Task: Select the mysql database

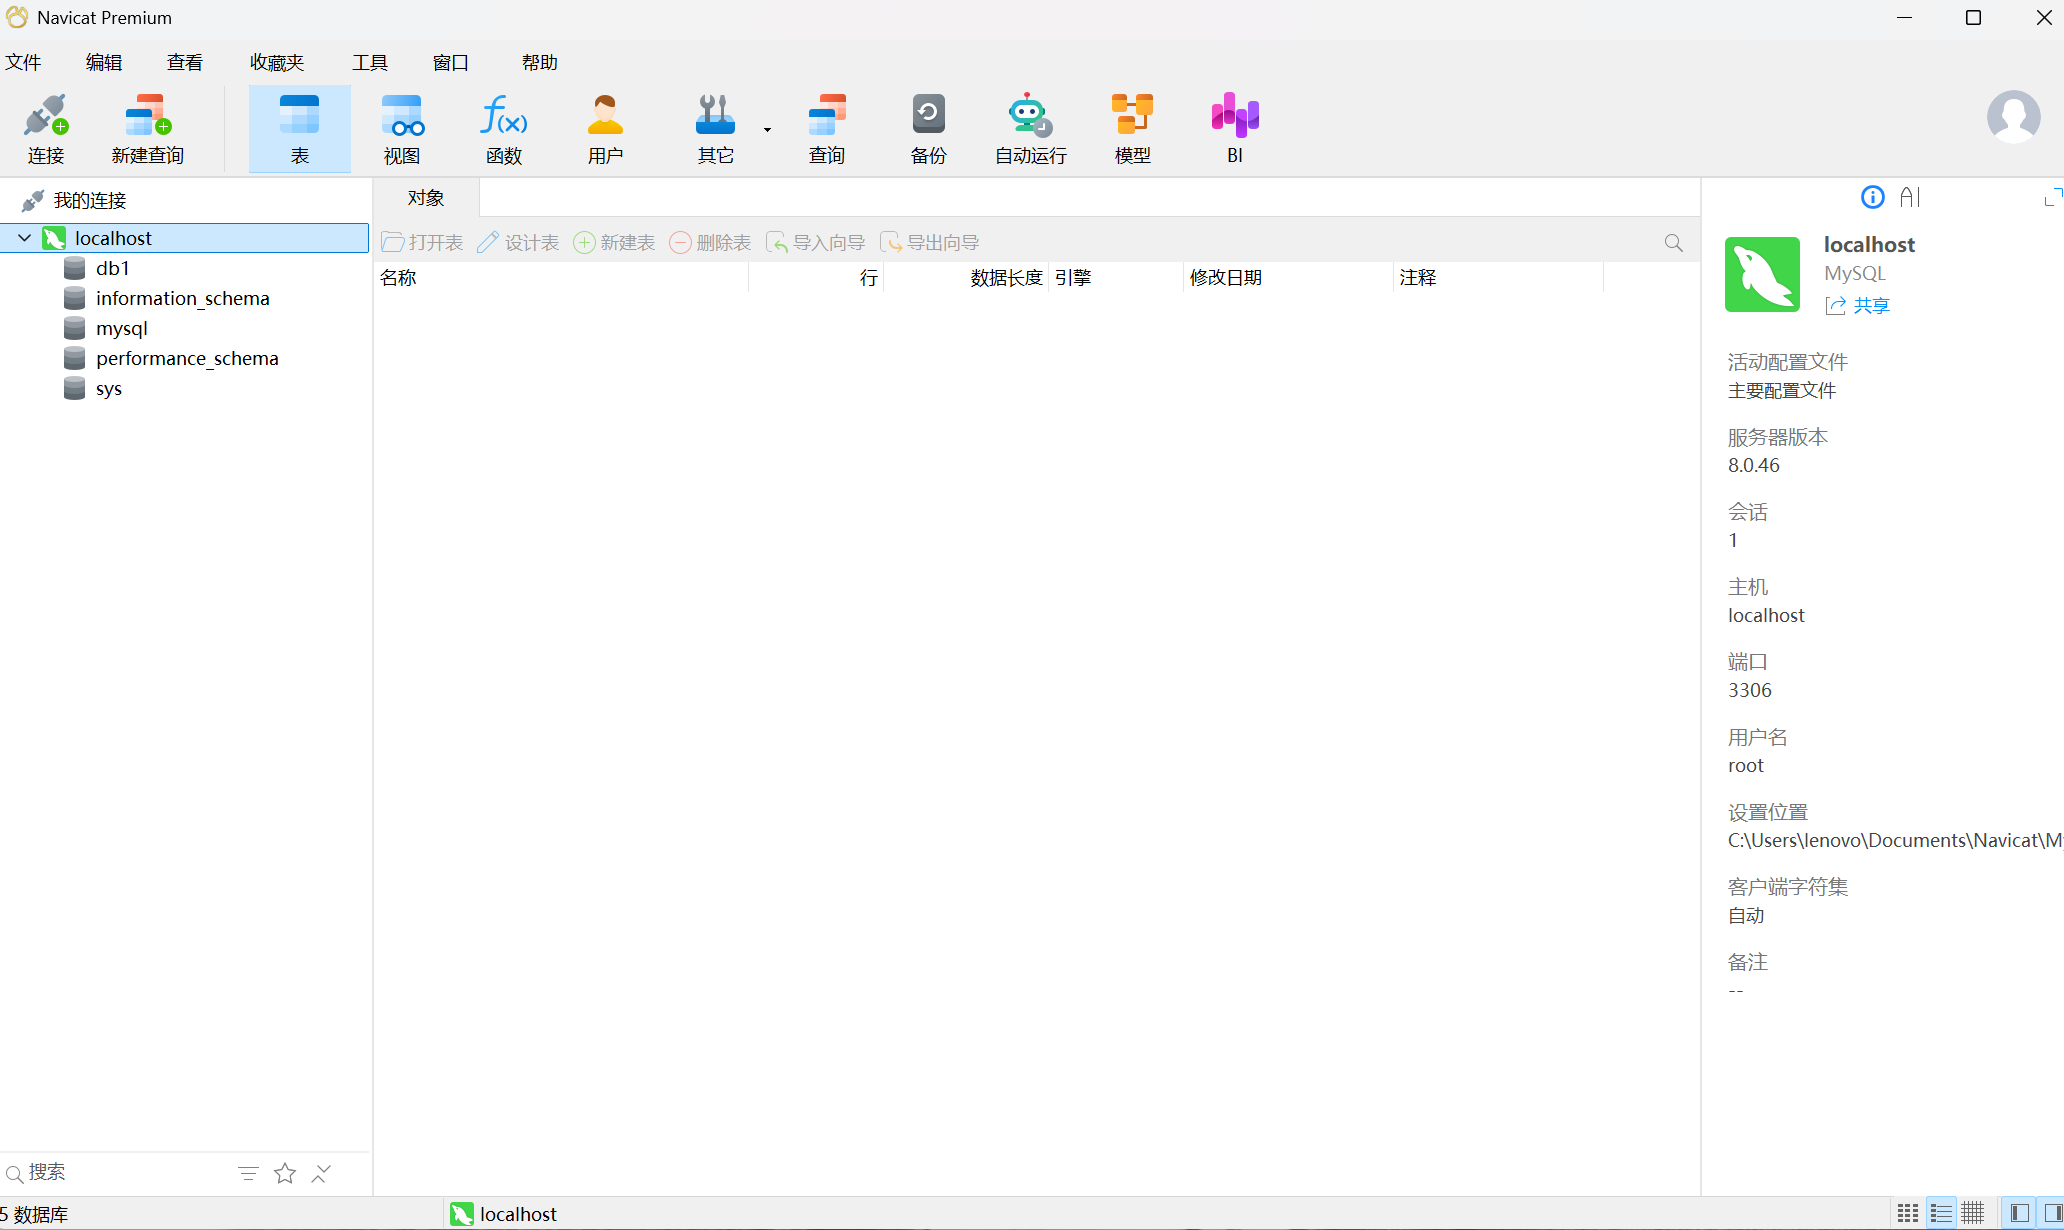Action: [x=122, y=328]
